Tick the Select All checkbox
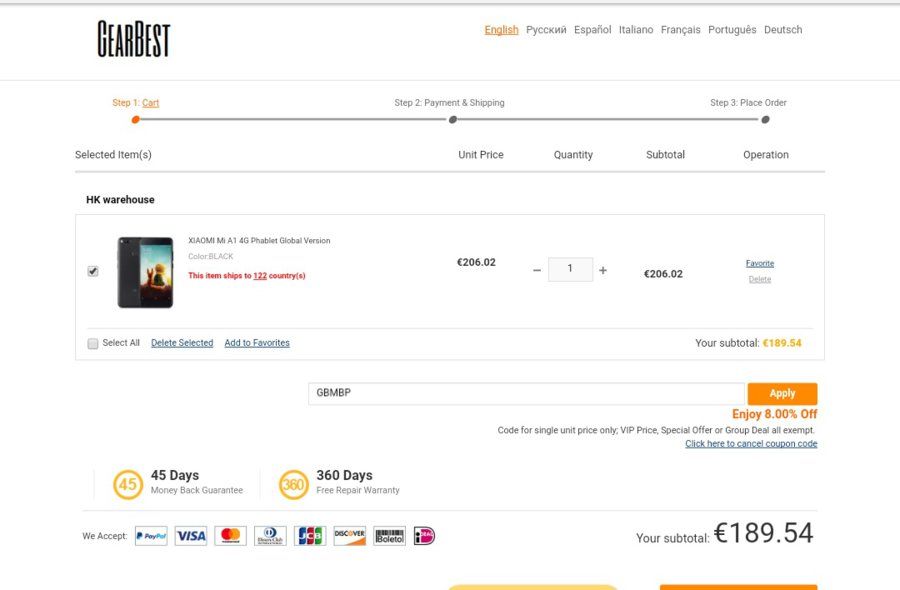The width and height of the screenshot is (900, 590). (x=93, y=343)
